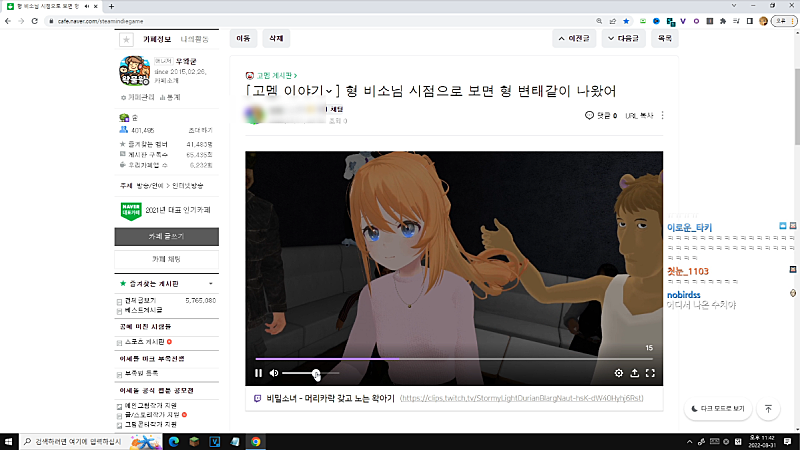Screen dimensions: 800x450
Task: Open 카페관리 with the gear icon
Action: pyautogui.click(x=137, y=97)
